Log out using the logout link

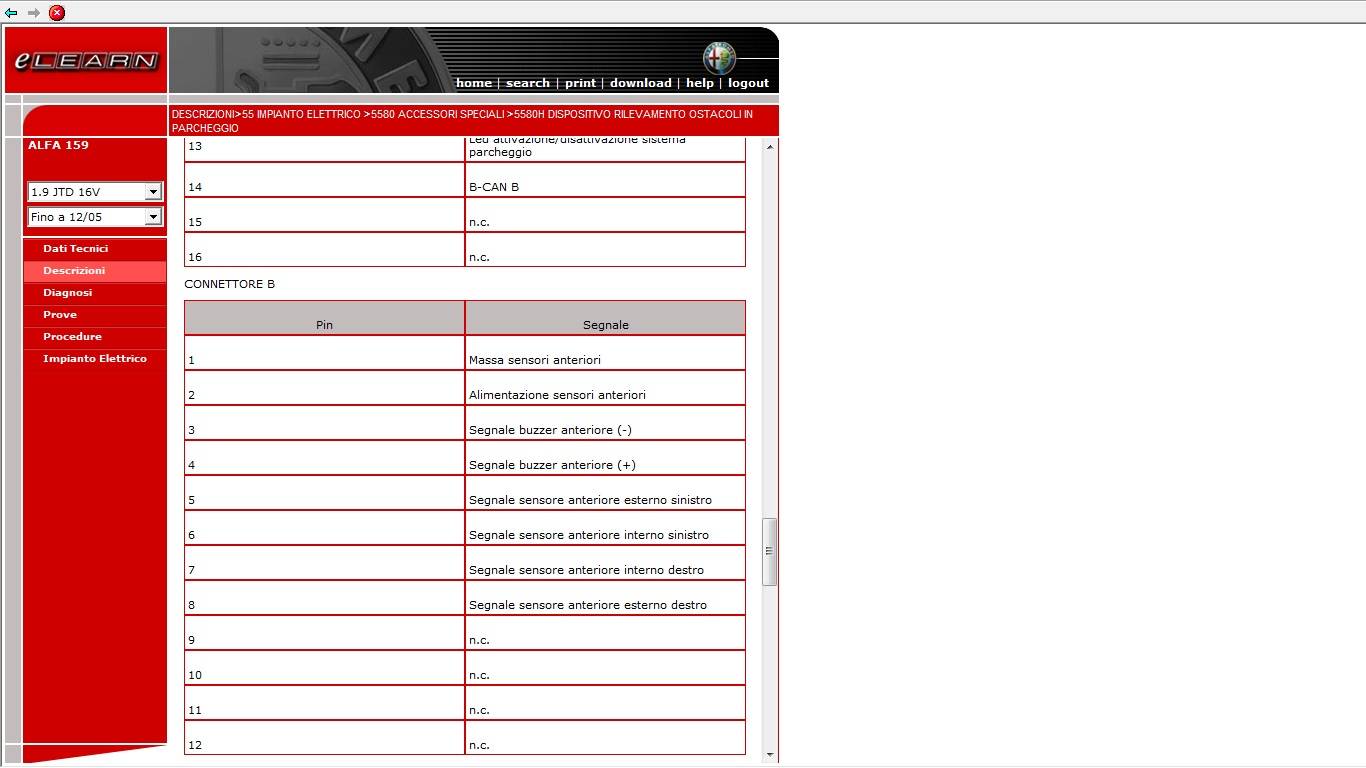748,83
